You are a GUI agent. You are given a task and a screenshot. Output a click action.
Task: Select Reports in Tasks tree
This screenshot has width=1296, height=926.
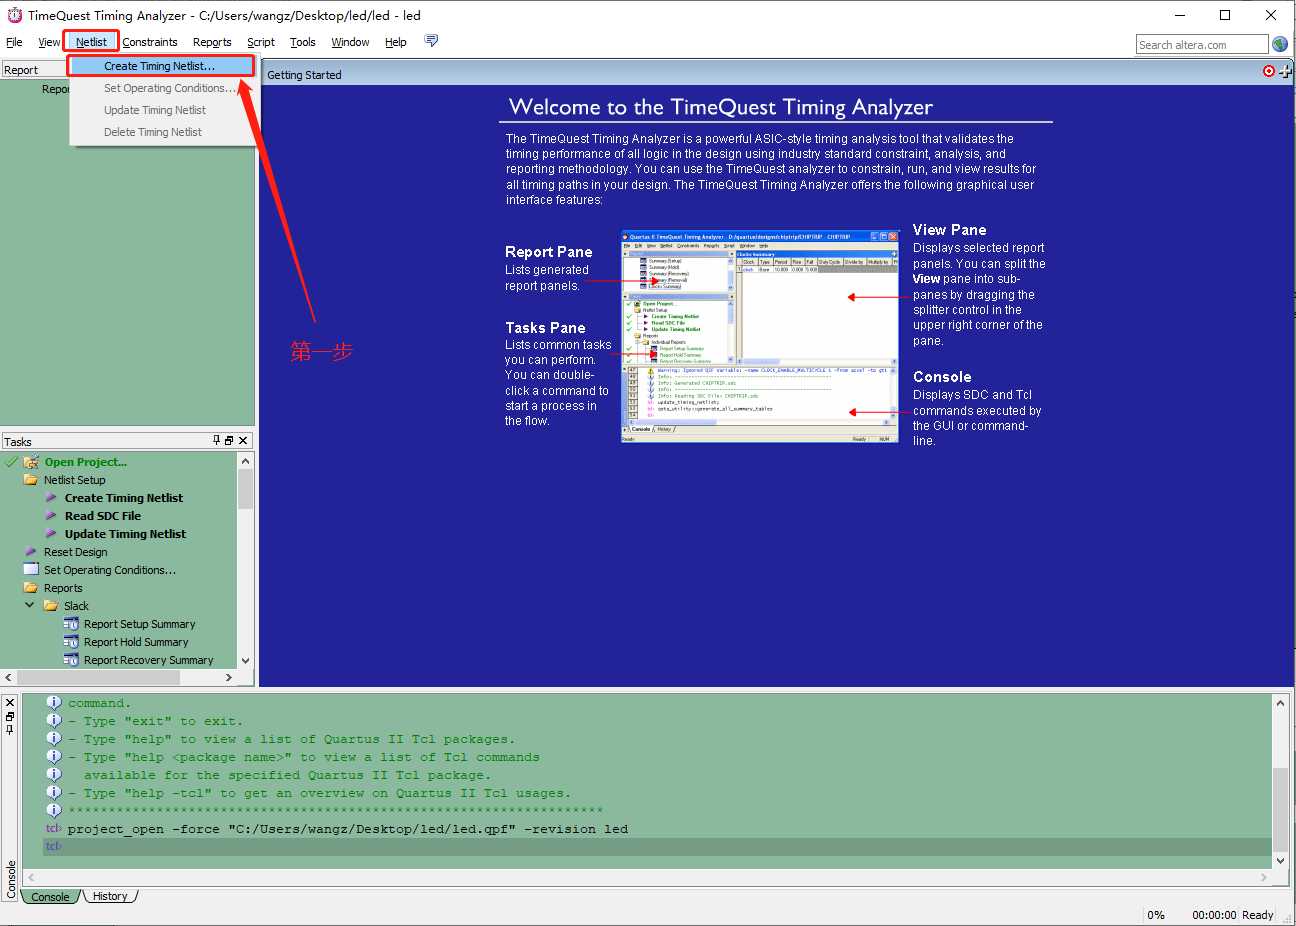pyautogui.click(x=63, y=588)
